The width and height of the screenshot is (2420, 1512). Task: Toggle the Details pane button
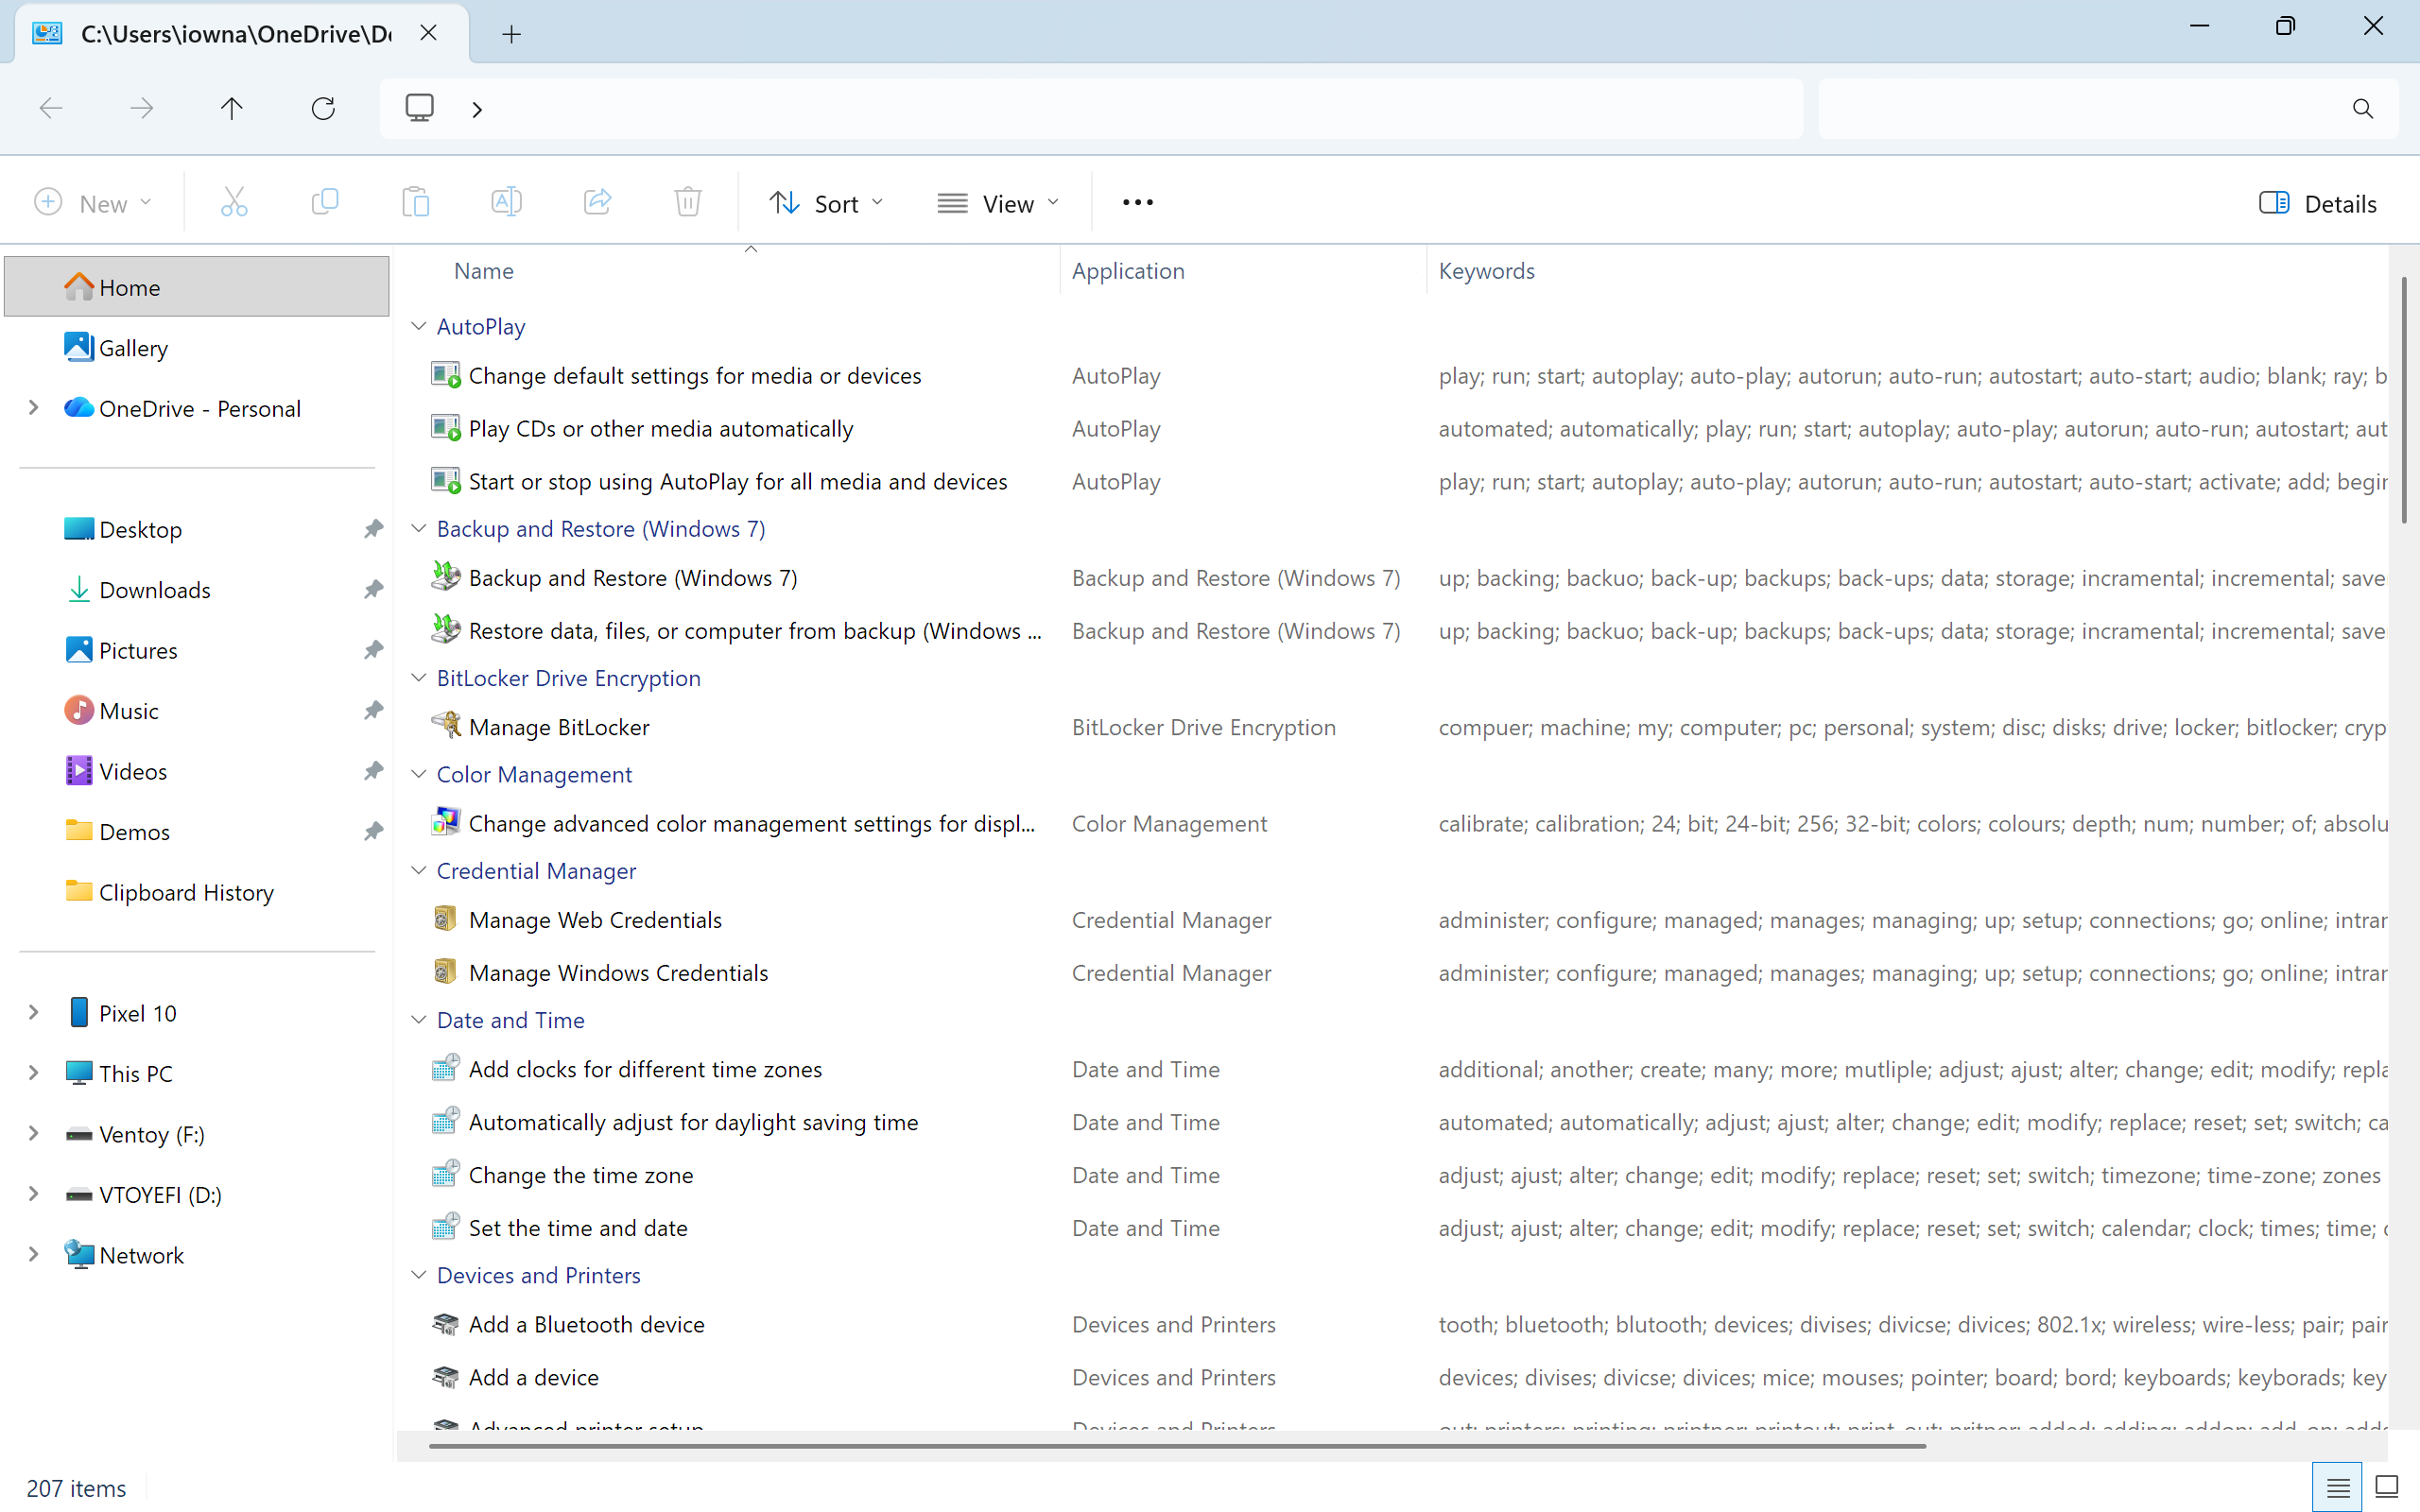click(x=2318, y=203)
